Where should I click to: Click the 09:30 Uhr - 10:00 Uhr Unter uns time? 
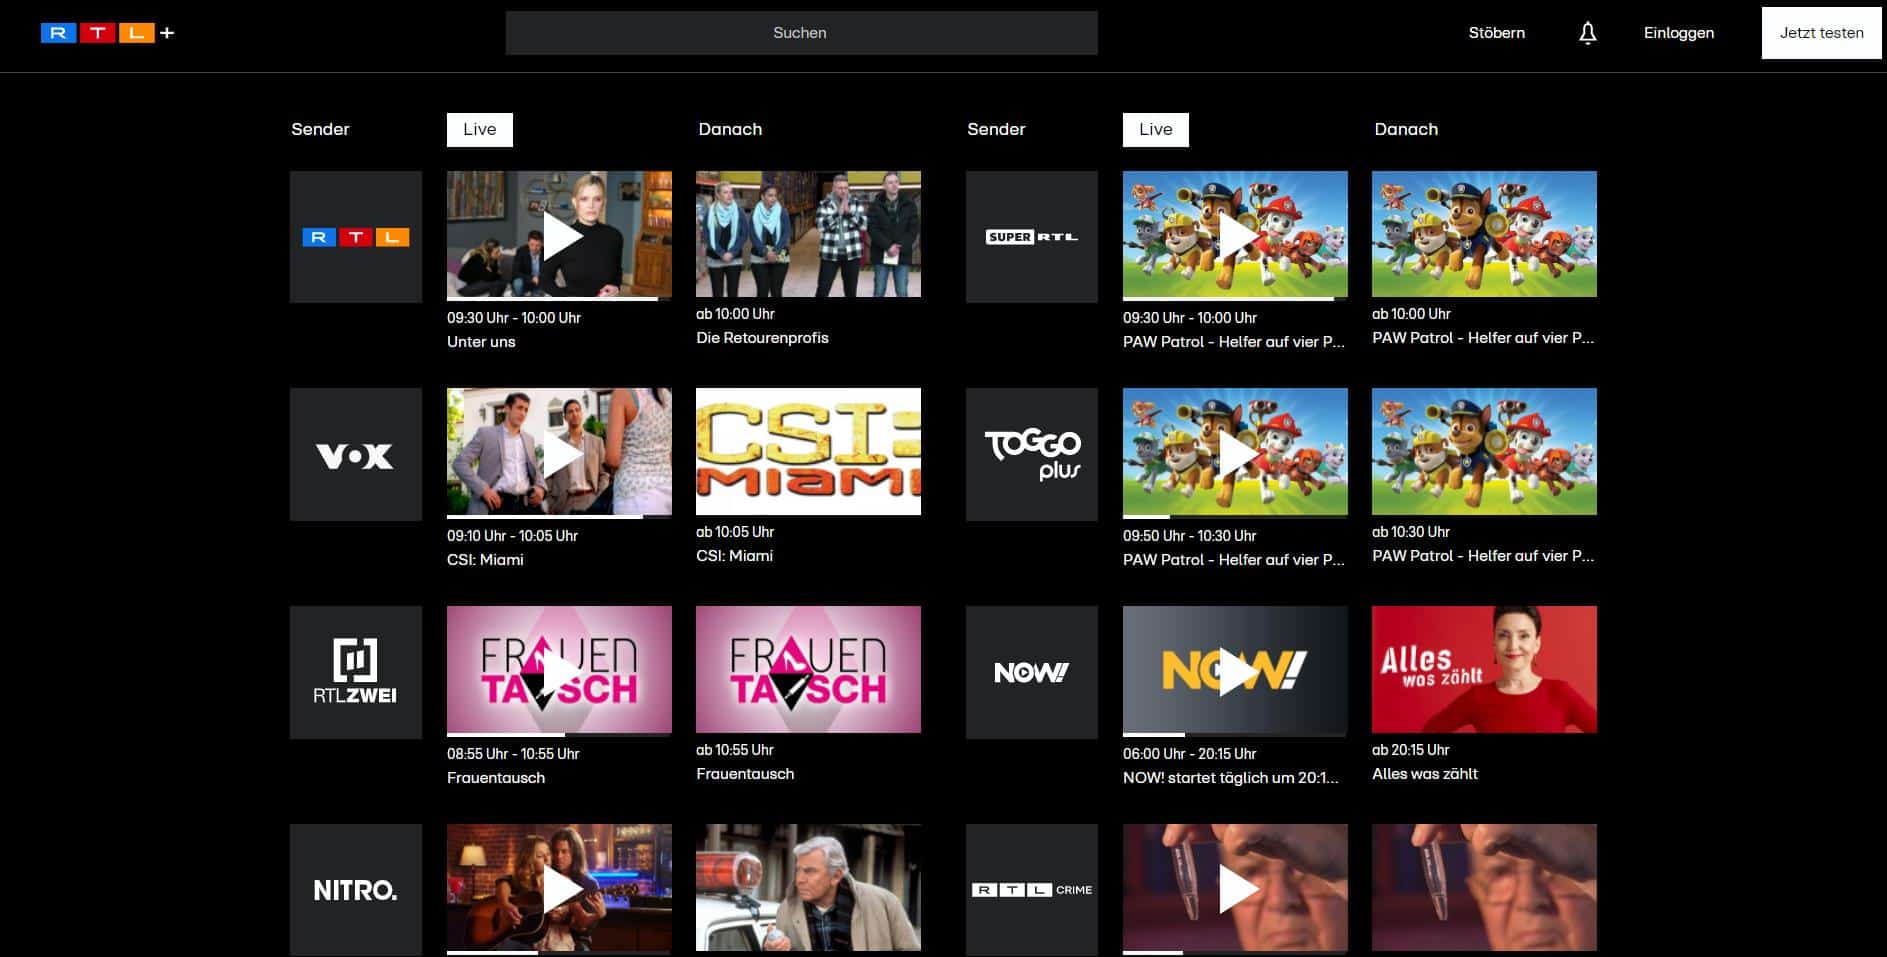tap(514, 318)
